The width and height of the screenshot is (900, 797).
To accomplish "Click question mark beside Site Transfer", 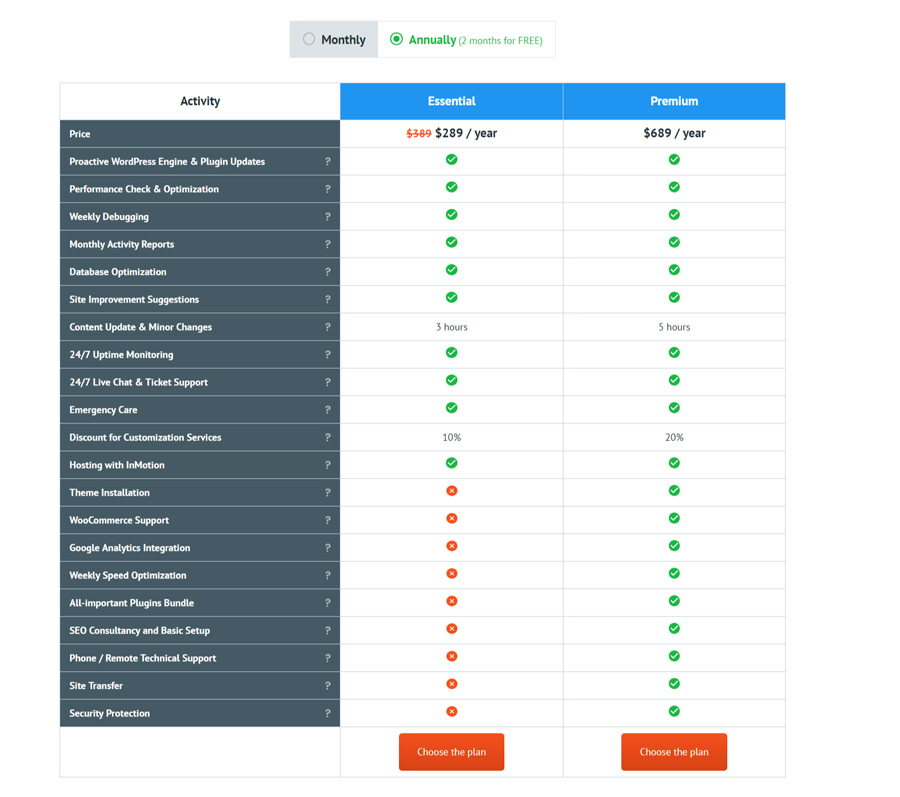I will 327,686.
